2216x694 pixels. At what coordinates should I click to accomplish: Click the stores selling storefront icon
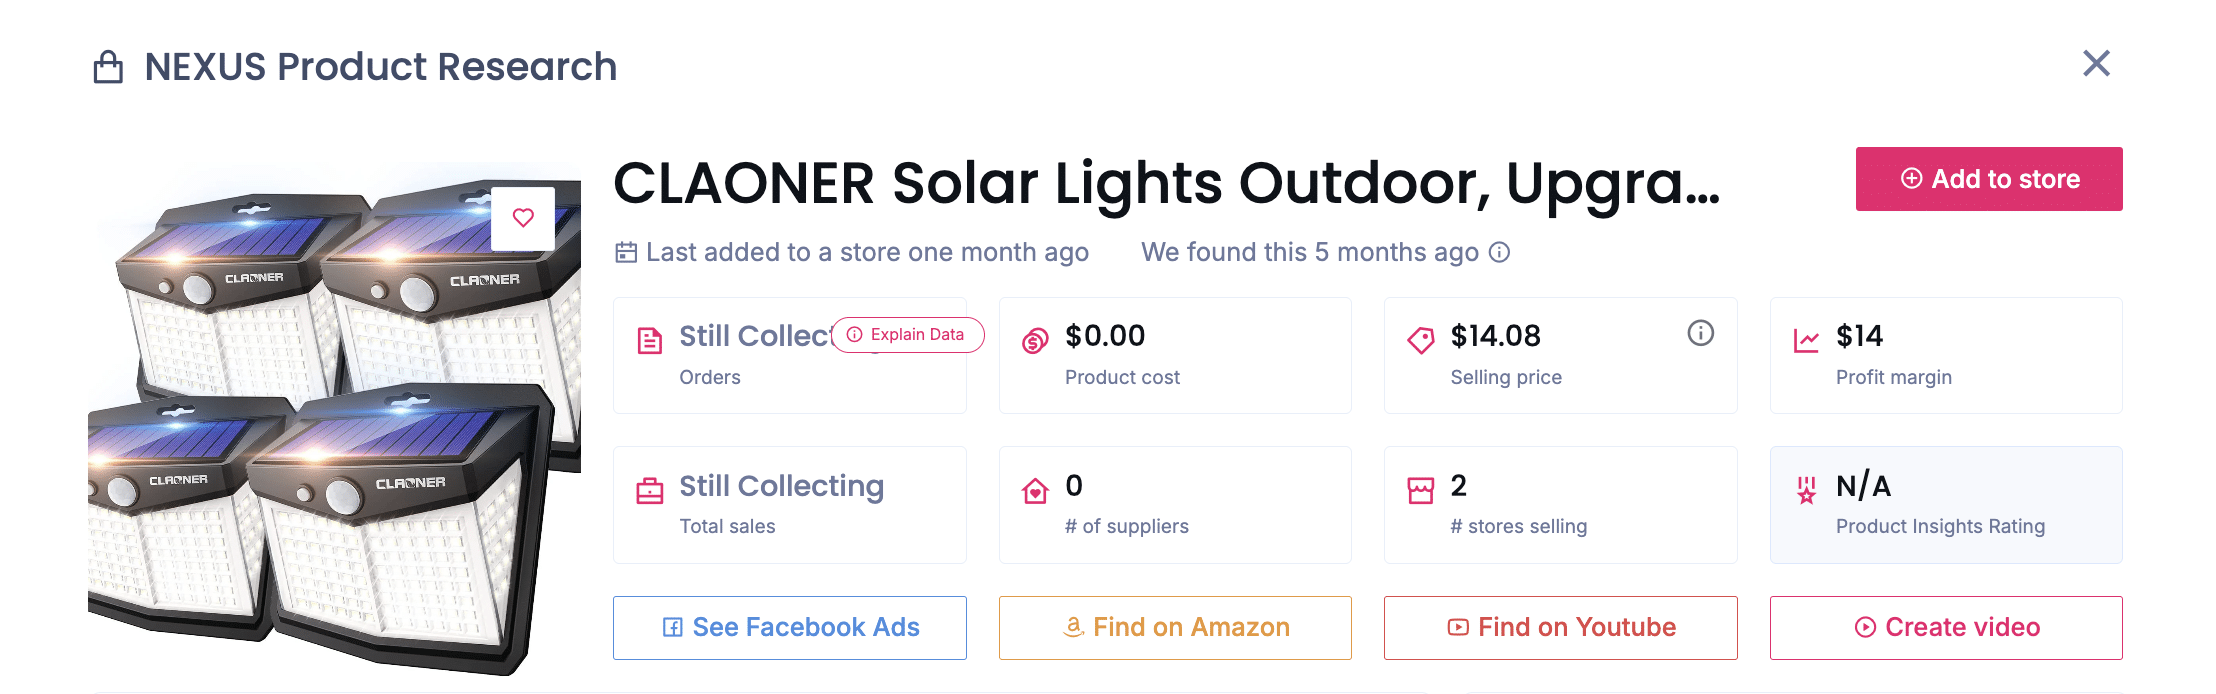[x=1421, y=490]
